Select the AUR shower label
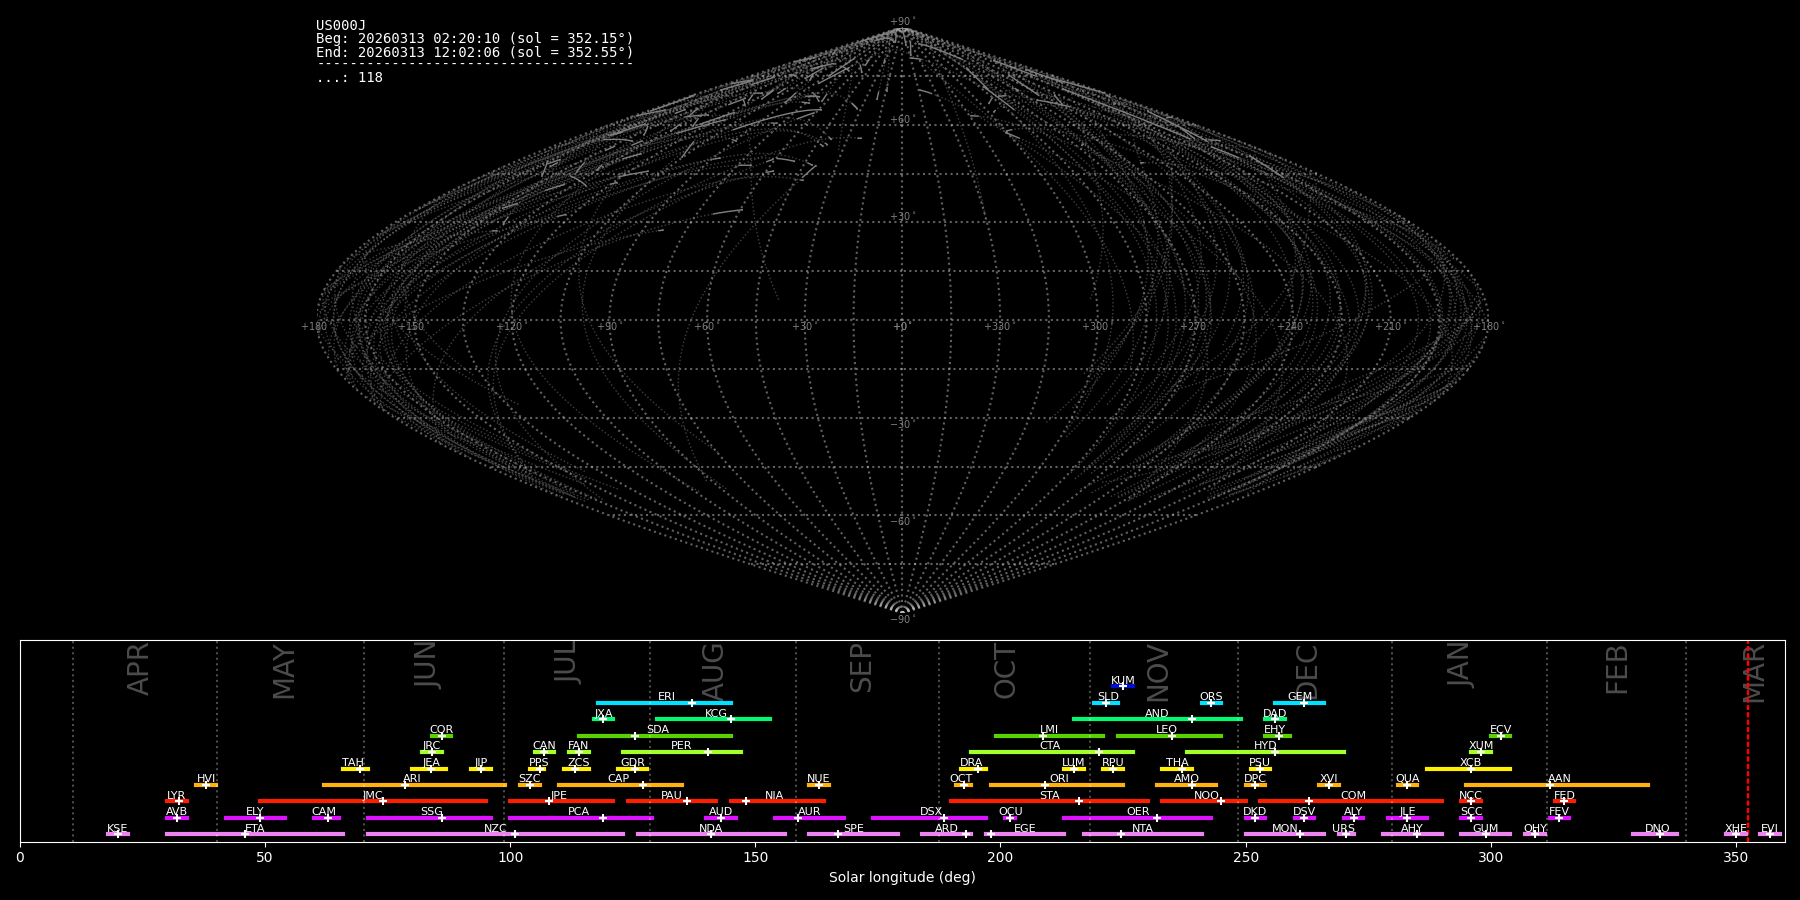Viewport: 1800px width, 900px height. click(x=809, y=812)
